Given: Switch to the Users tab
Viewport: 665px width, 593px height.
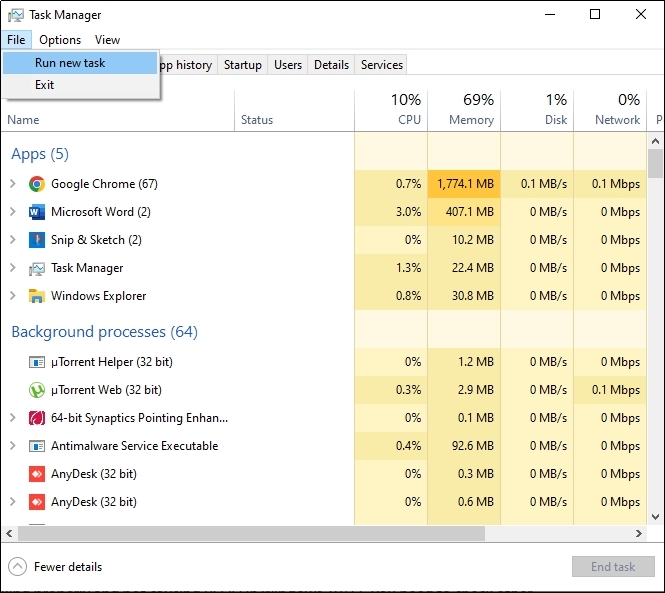Looking at the screenshot, I should [288, 65].
